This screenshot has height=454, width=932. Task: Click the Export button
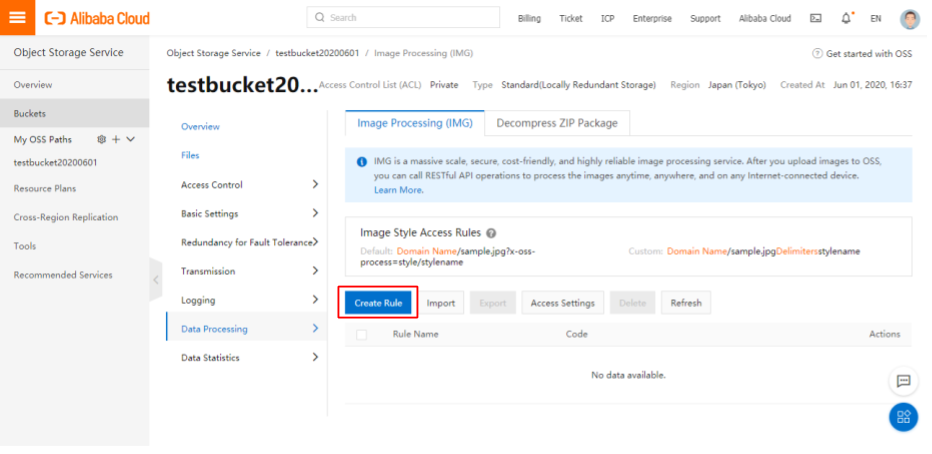[x=493, y=303]
